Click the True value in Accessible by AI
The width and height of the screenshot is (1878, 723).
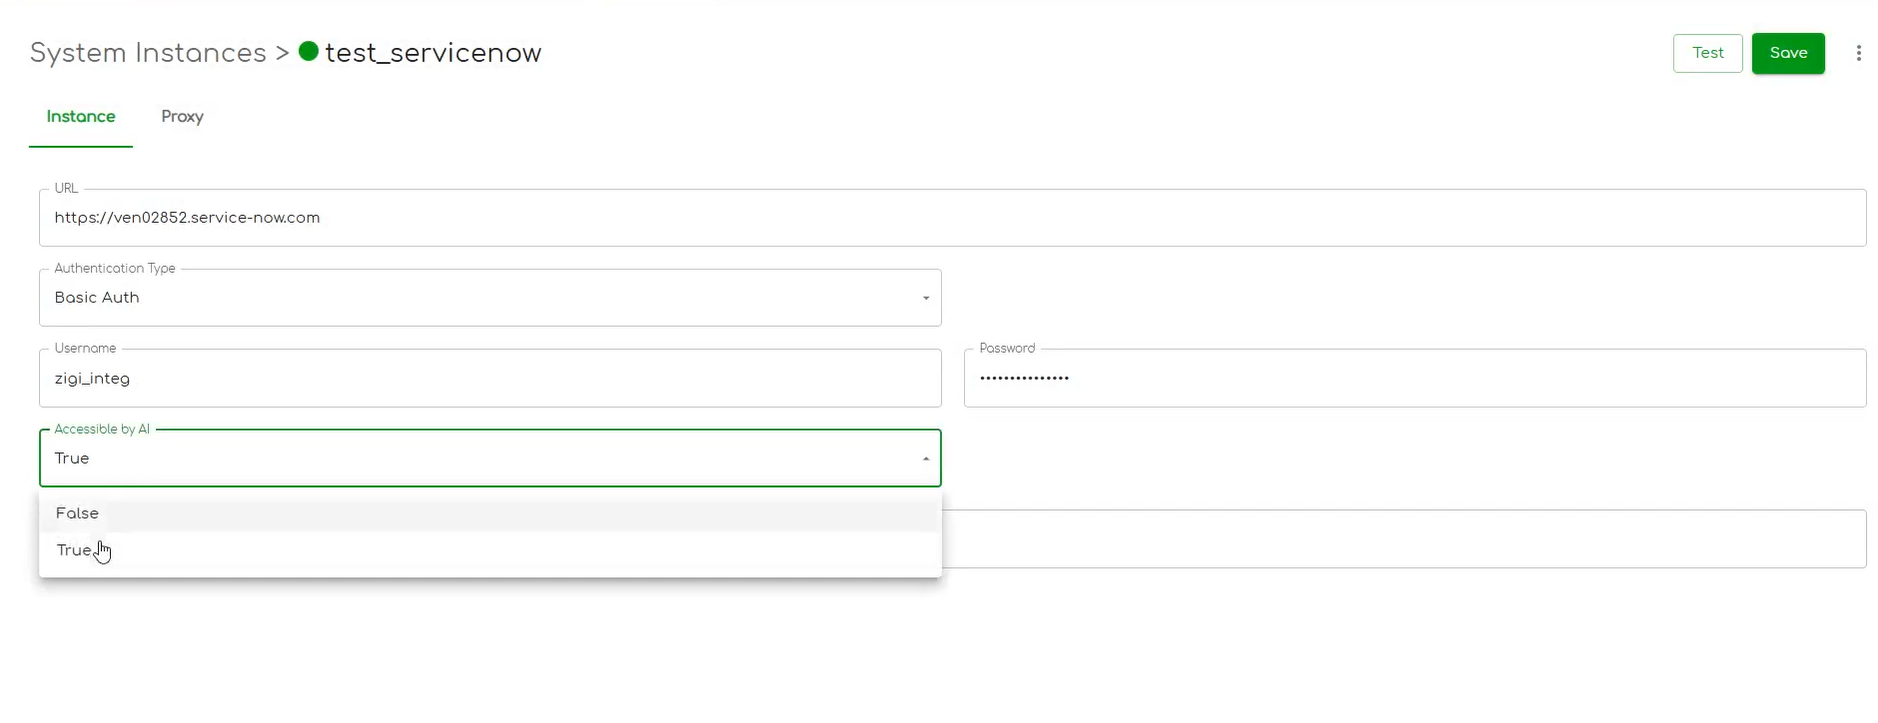click(72, 458)
